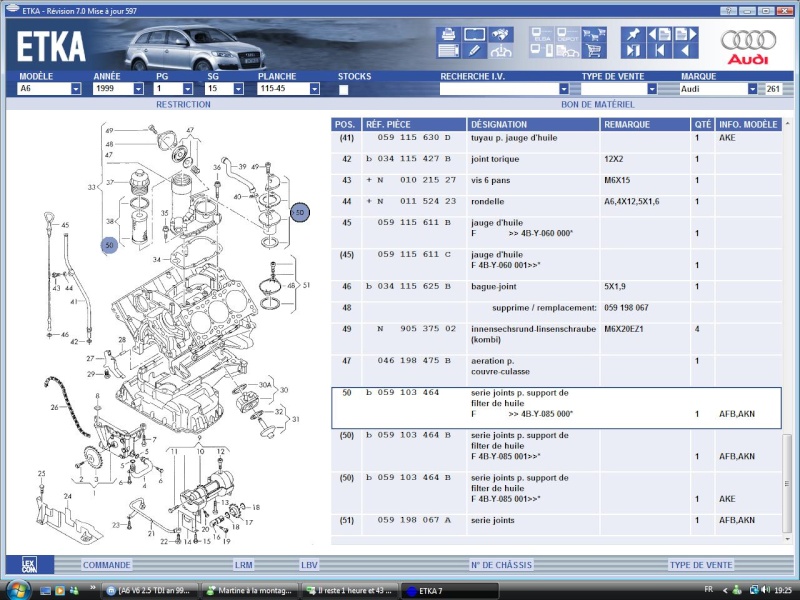Click the document and car icon

tap(567, 51)
